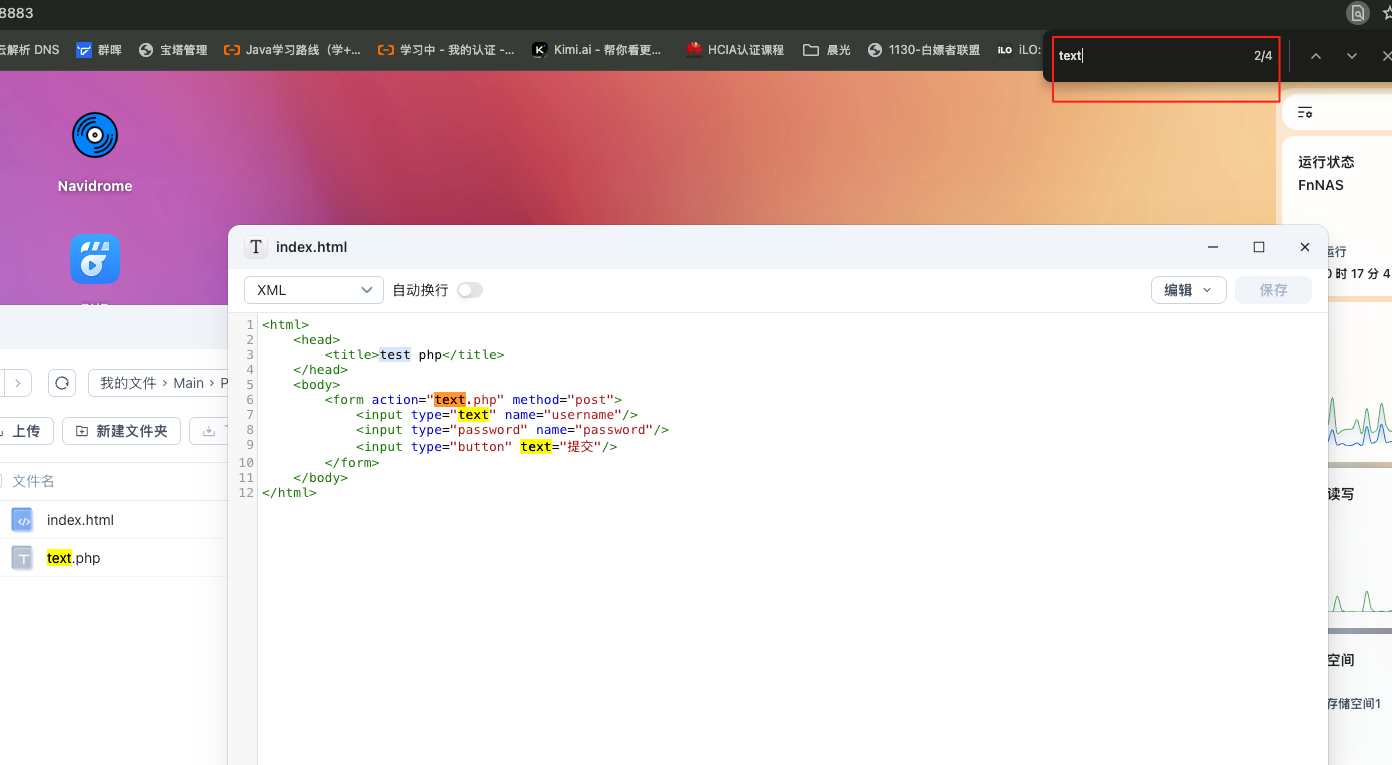Image resolution: width=1392 pixels, height=765 pixels.
Task: Open the HCIA认证课程 bookmark
Action: point(735,50)
